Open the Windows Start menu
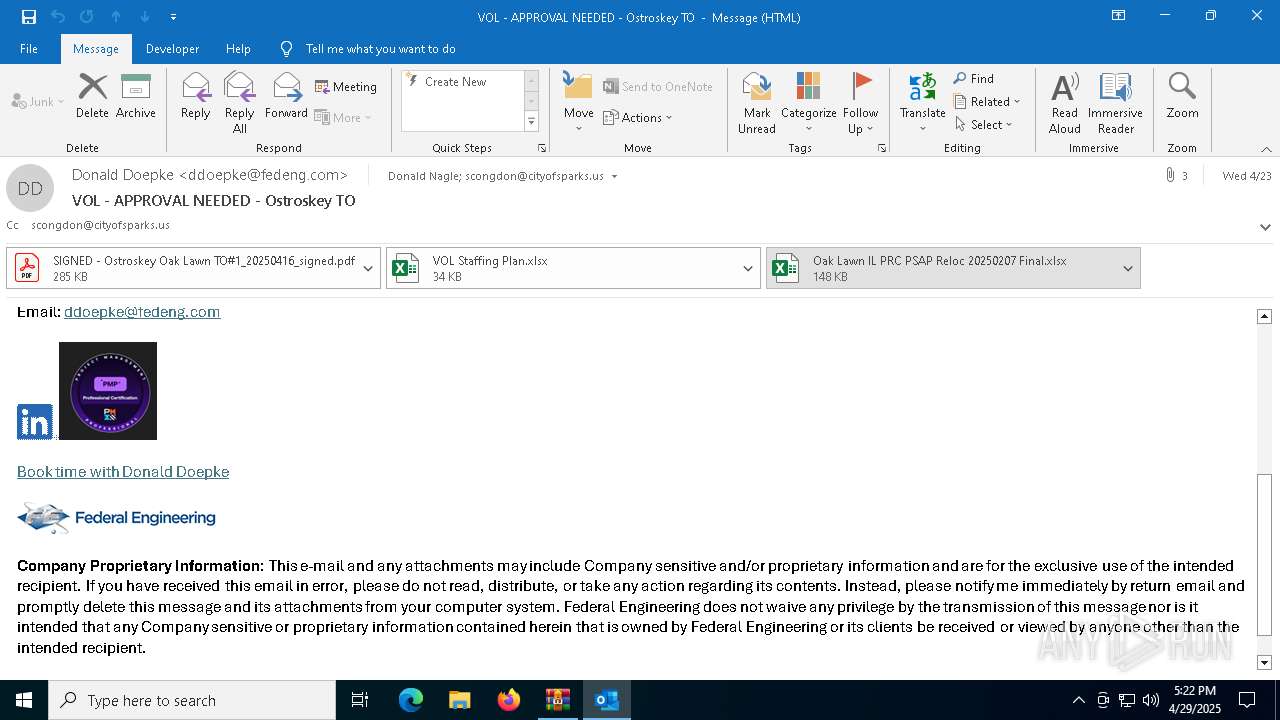This screenshot has height=720, width=1280. coord(24,700)
